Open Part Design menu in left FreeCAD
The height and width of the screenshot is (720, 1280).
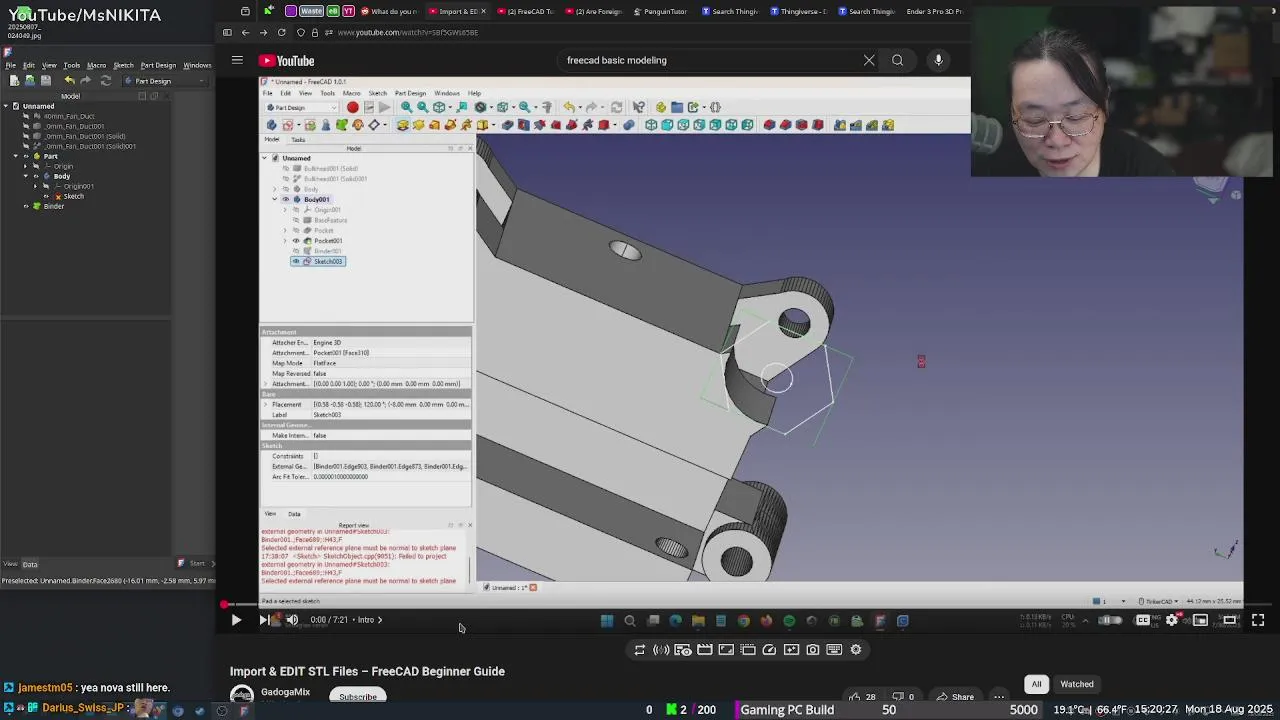[x=158, y=65]
